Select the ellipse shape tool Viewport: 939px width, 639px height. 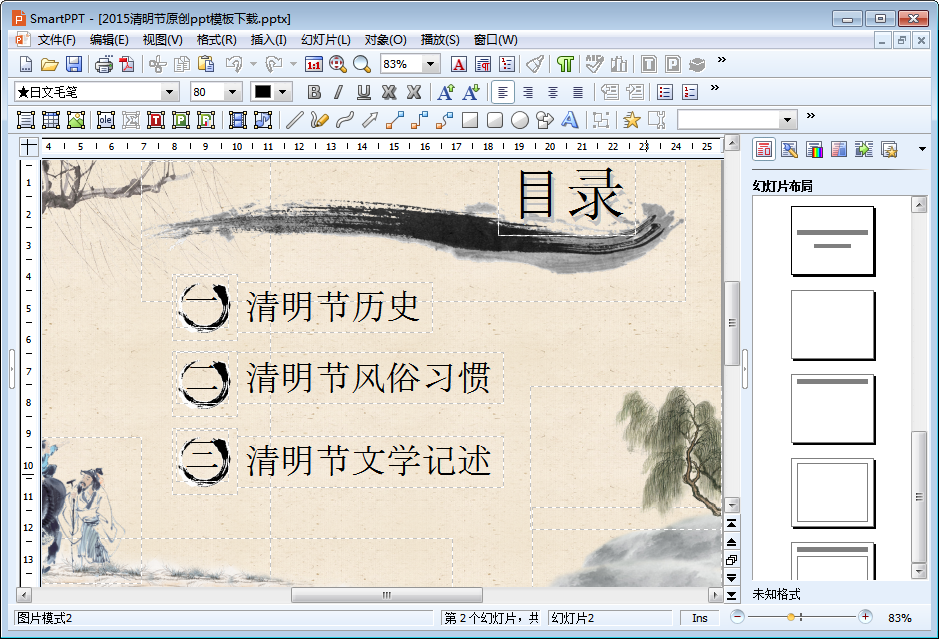520,120
